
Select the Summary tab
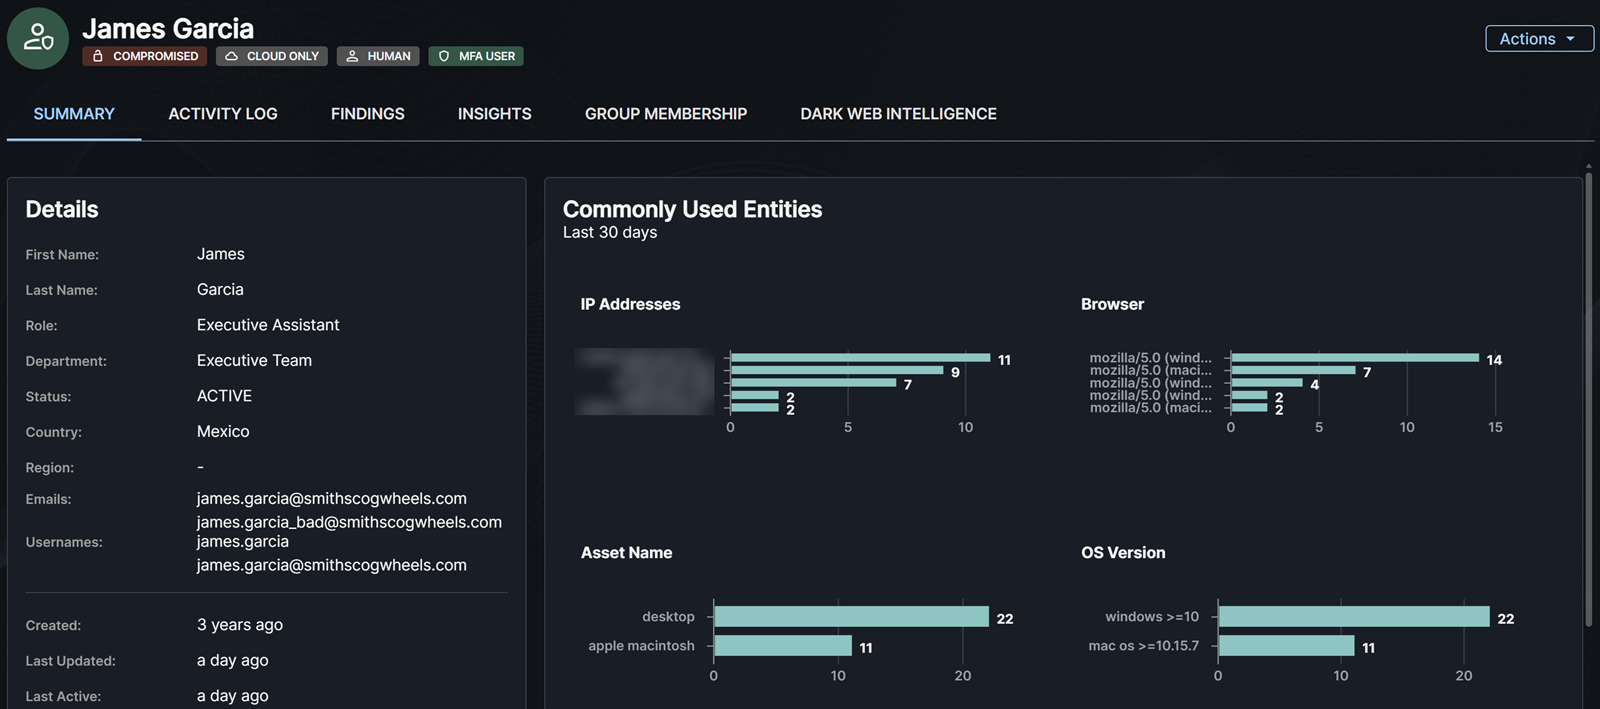[x=74, y=114]
